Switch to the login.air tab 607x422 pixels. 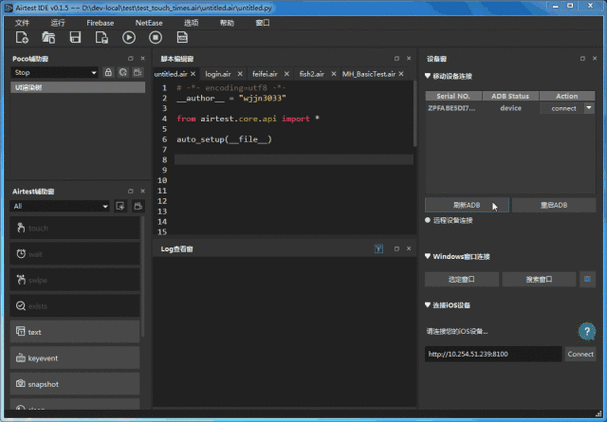[x=218, y=74]
